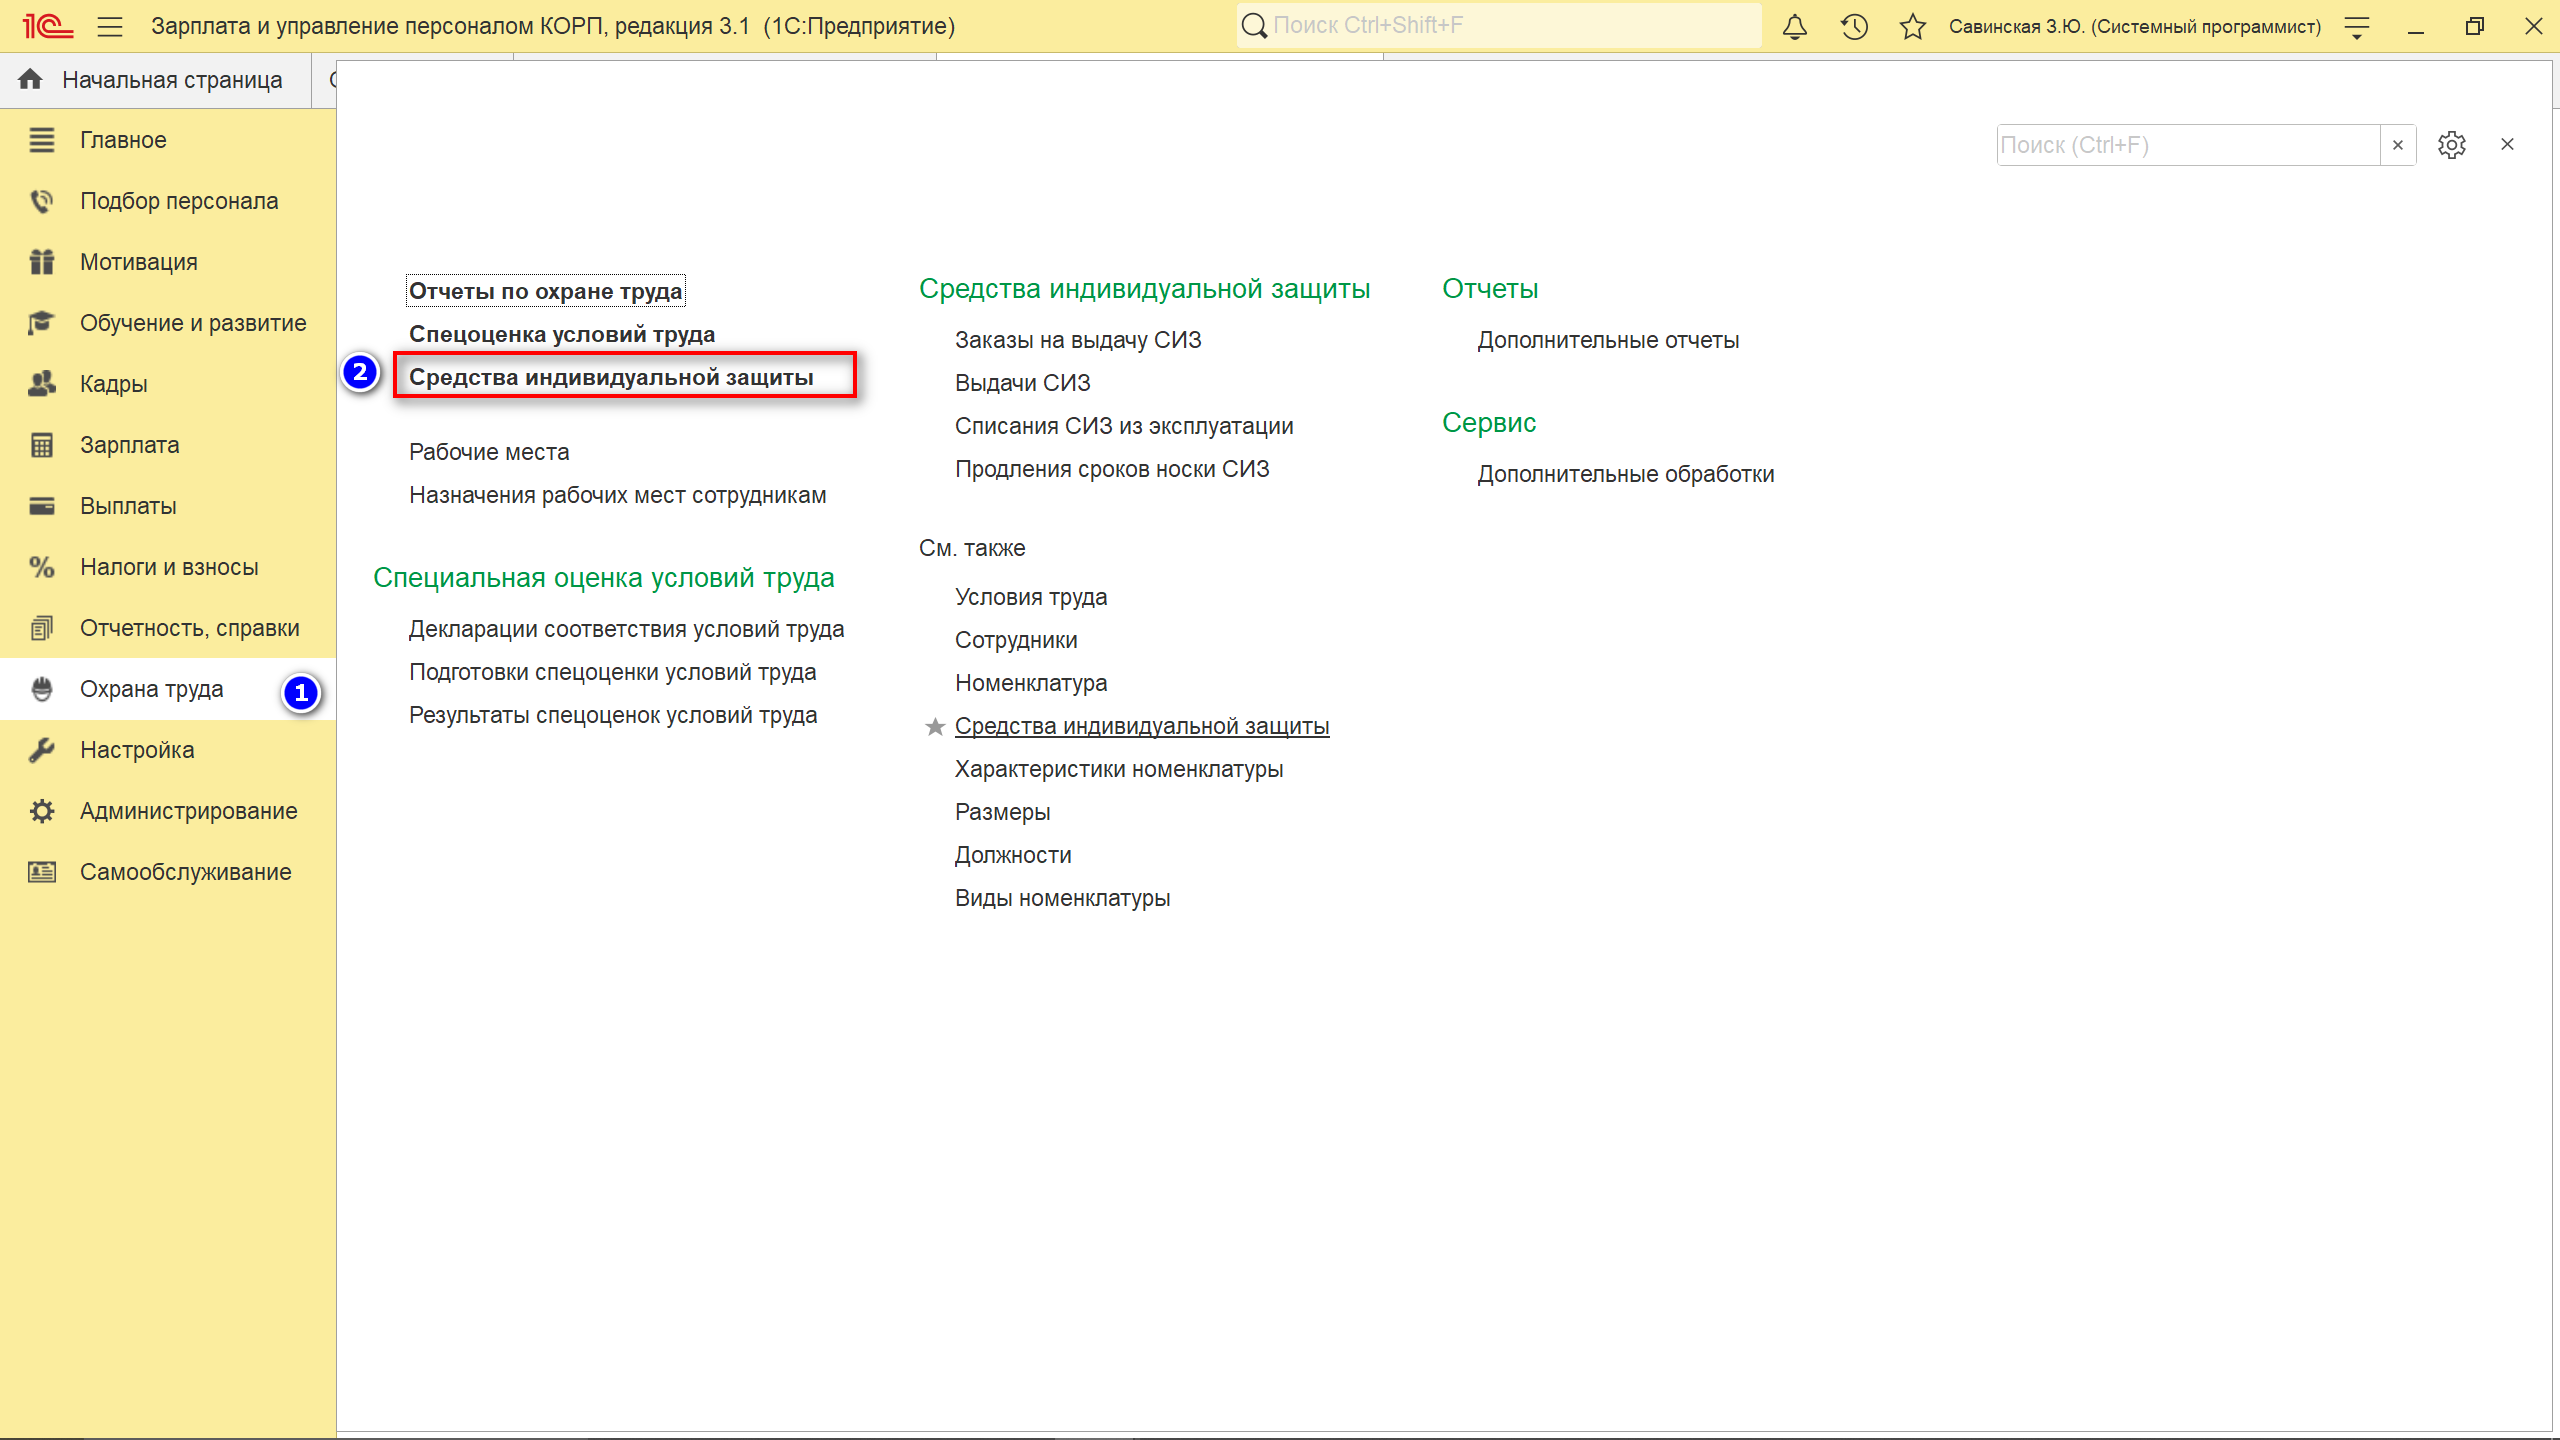The height and width of the screenshot is (1440, 2560).
Task: Open Выдачи СИЗ link
Action: coord(1022,383)
